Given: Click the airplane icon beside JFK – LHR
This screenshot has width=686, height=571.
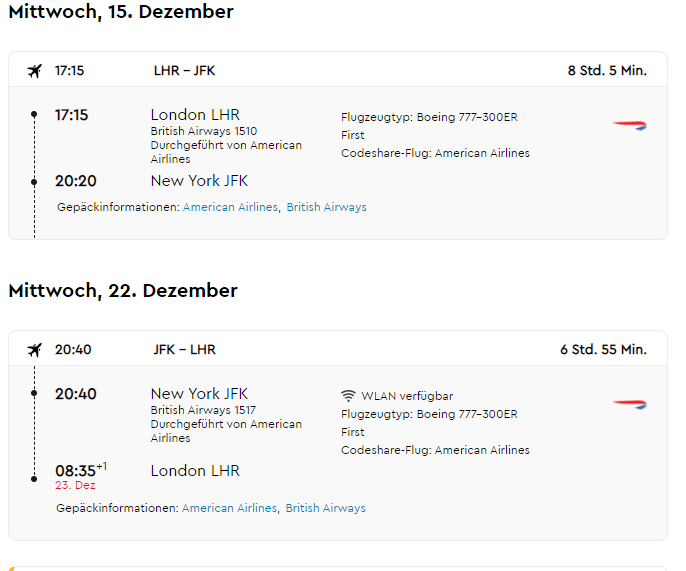Looking at the screenshot, I should (x=35, y=350).
